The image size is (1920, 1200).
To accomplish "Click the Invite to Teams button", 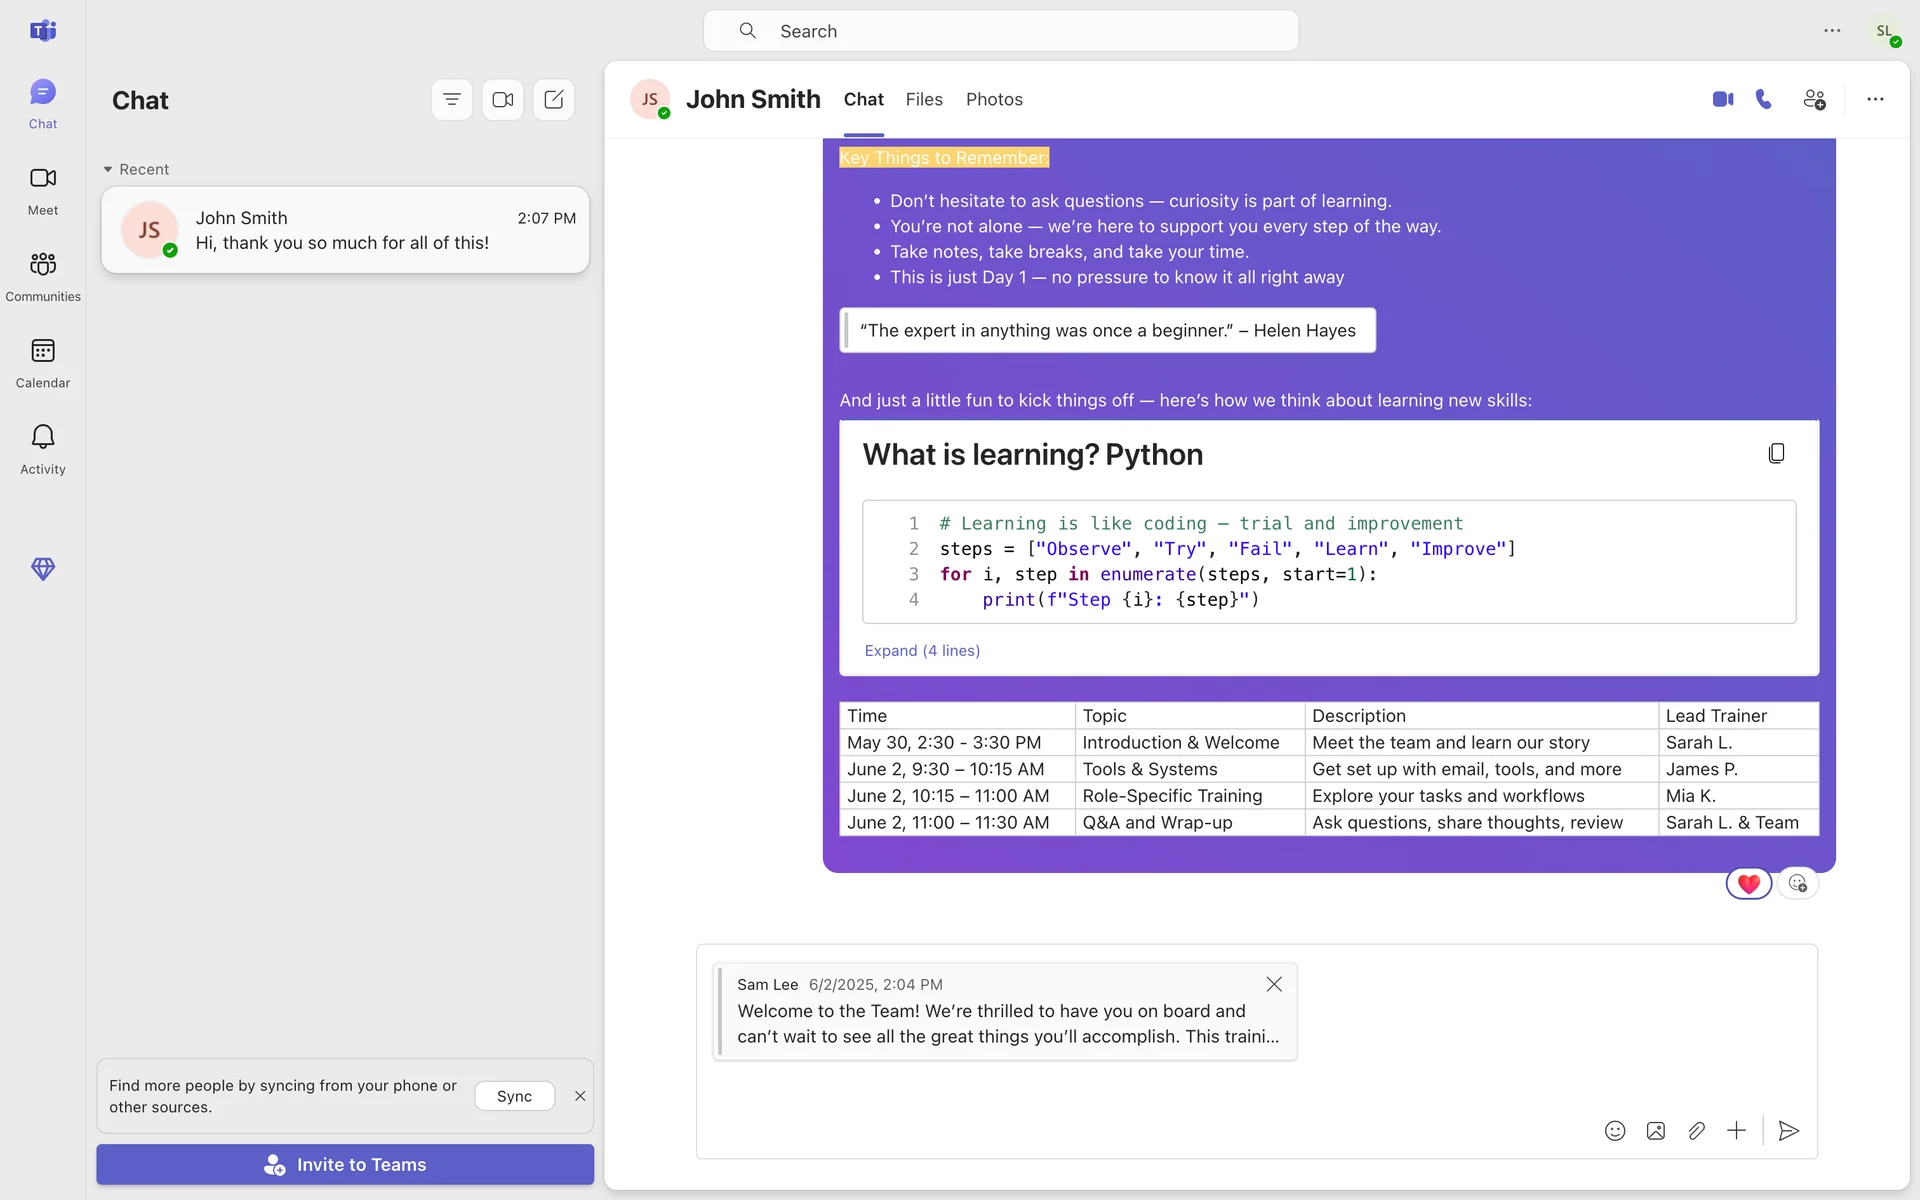I will coord(345,1164).
